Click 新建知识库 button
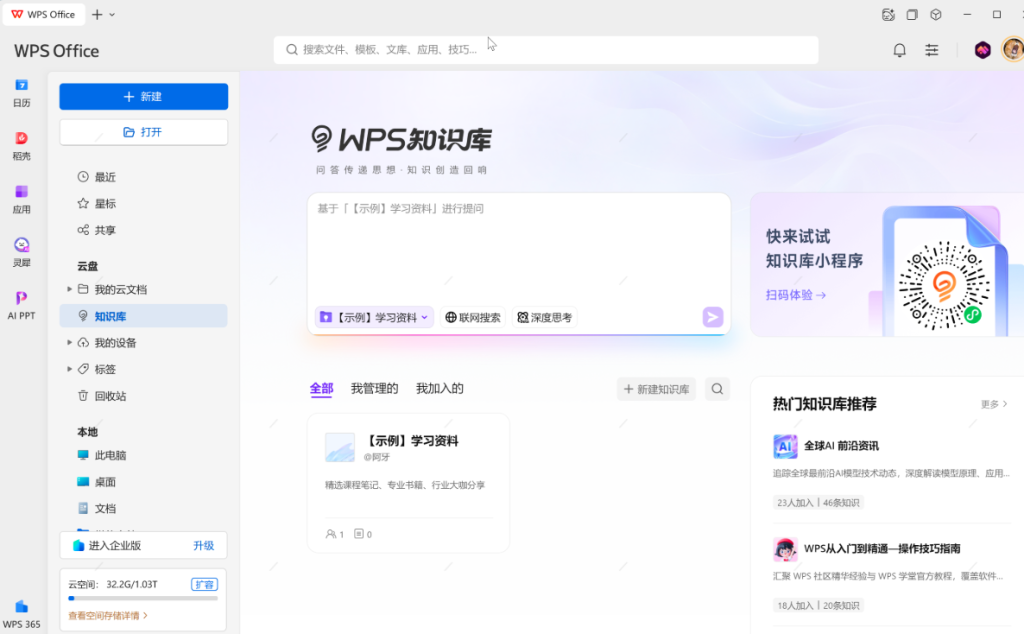 click(656, 389)
